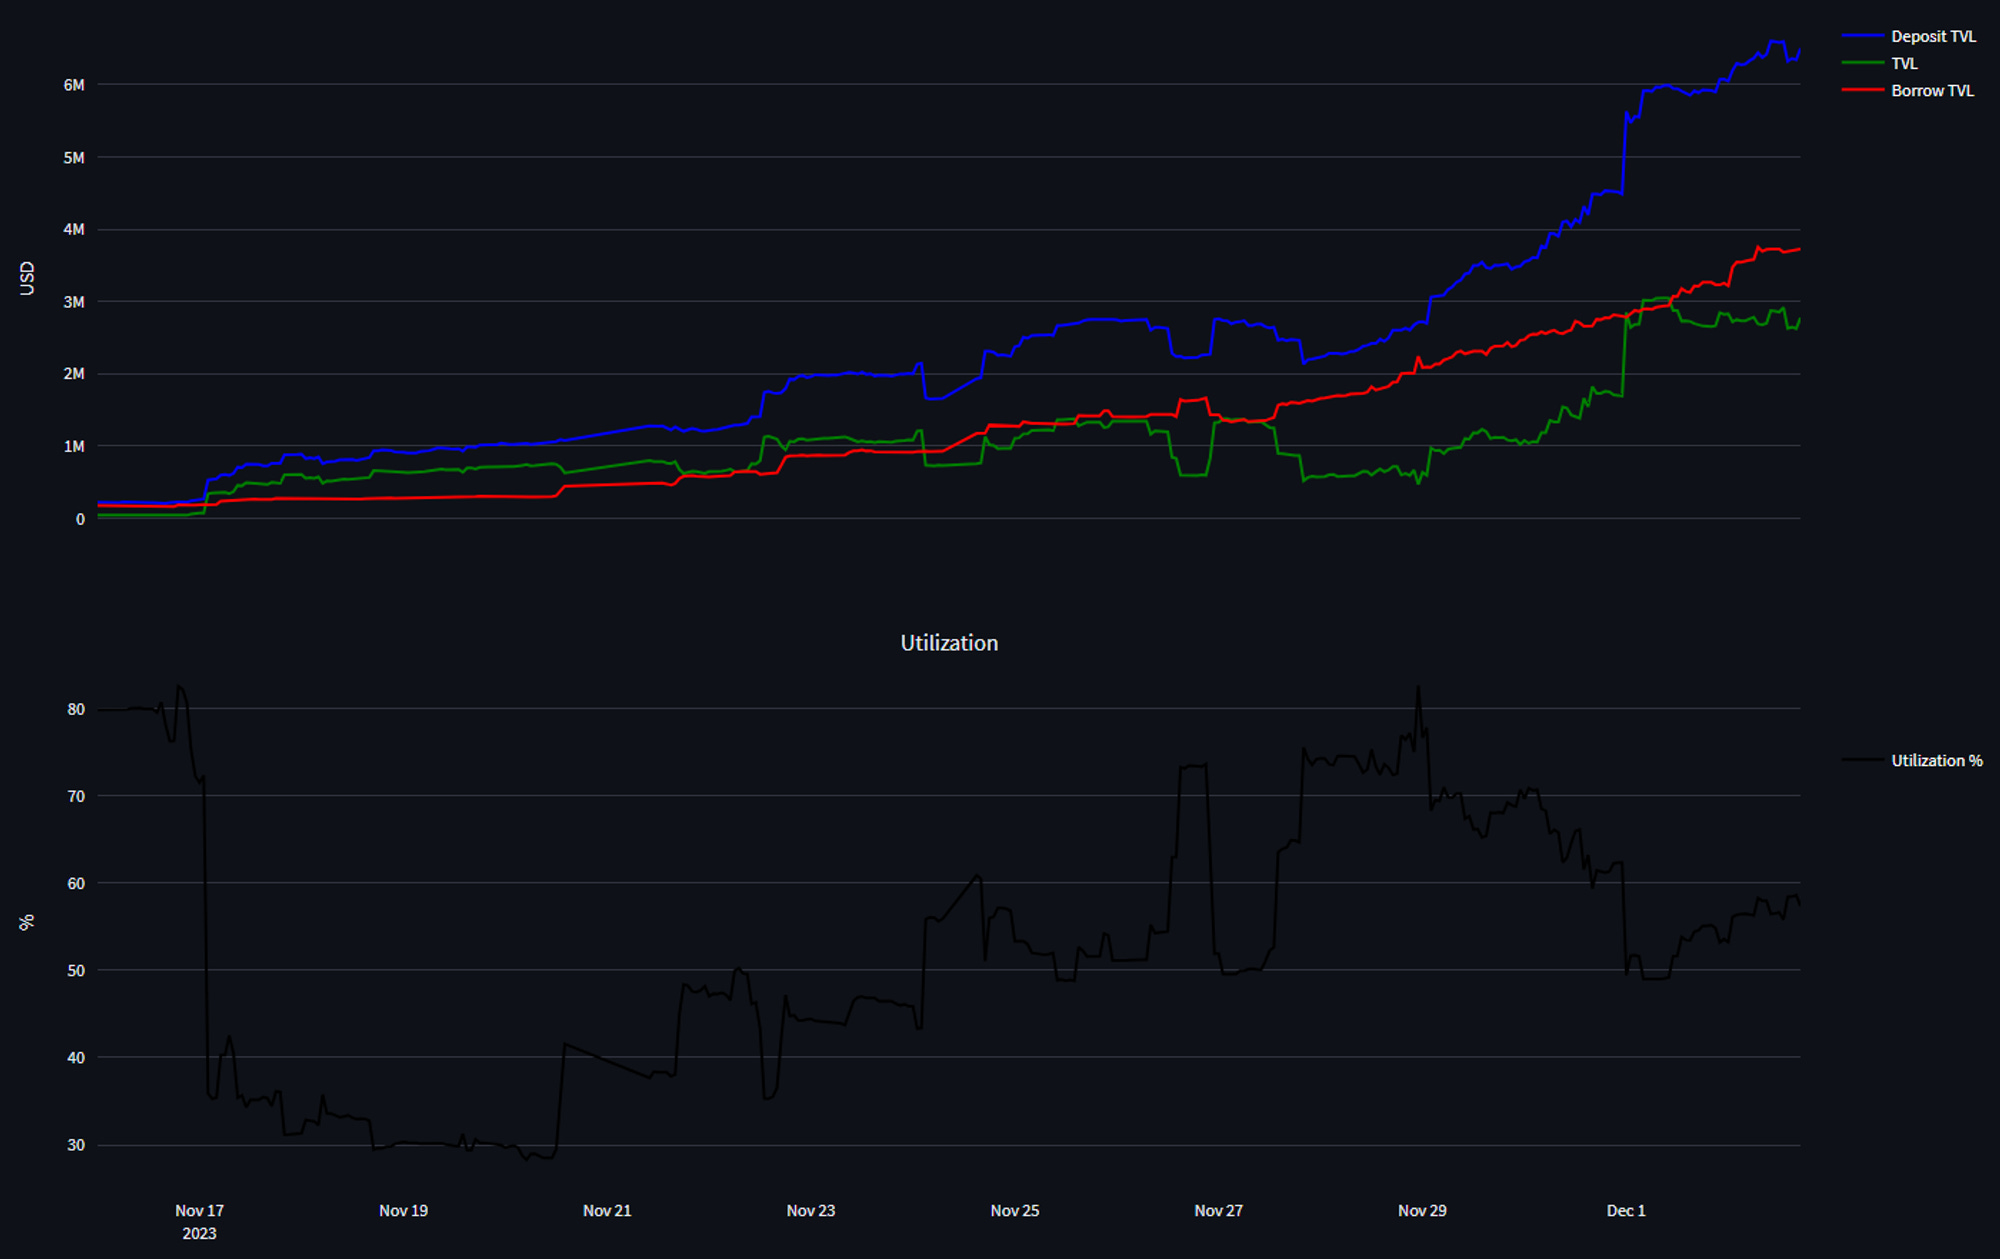Click the black Utilization % legend line swatch
Image resolution: width=2000 pixels, height=1259 pixels.
(1862, 760)
